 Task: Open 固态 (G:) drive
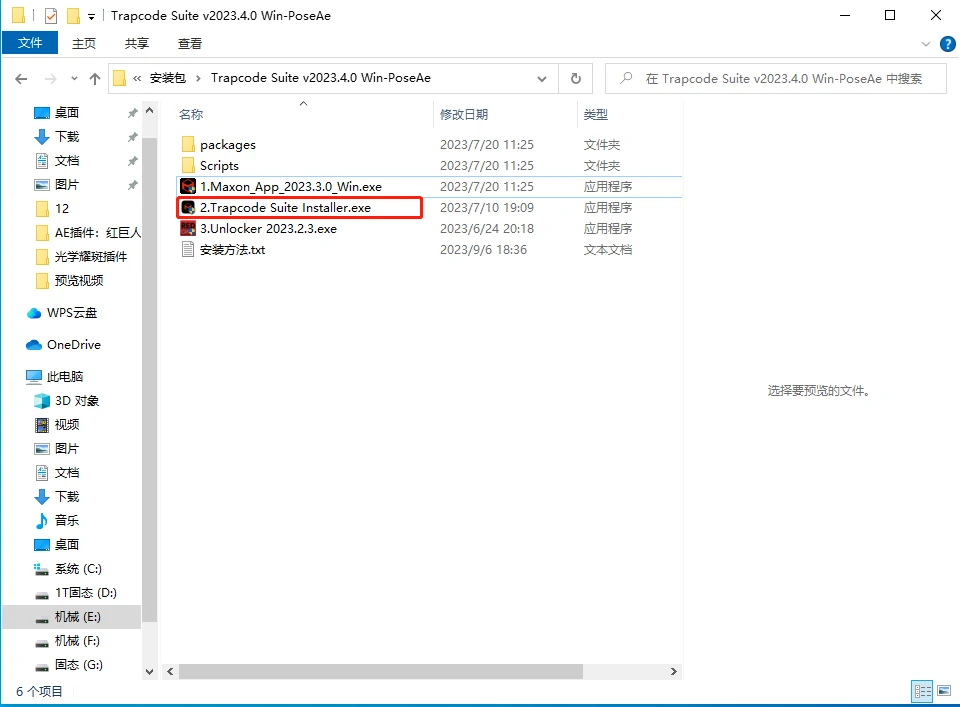pyautogui.click(x=78, y=664)
